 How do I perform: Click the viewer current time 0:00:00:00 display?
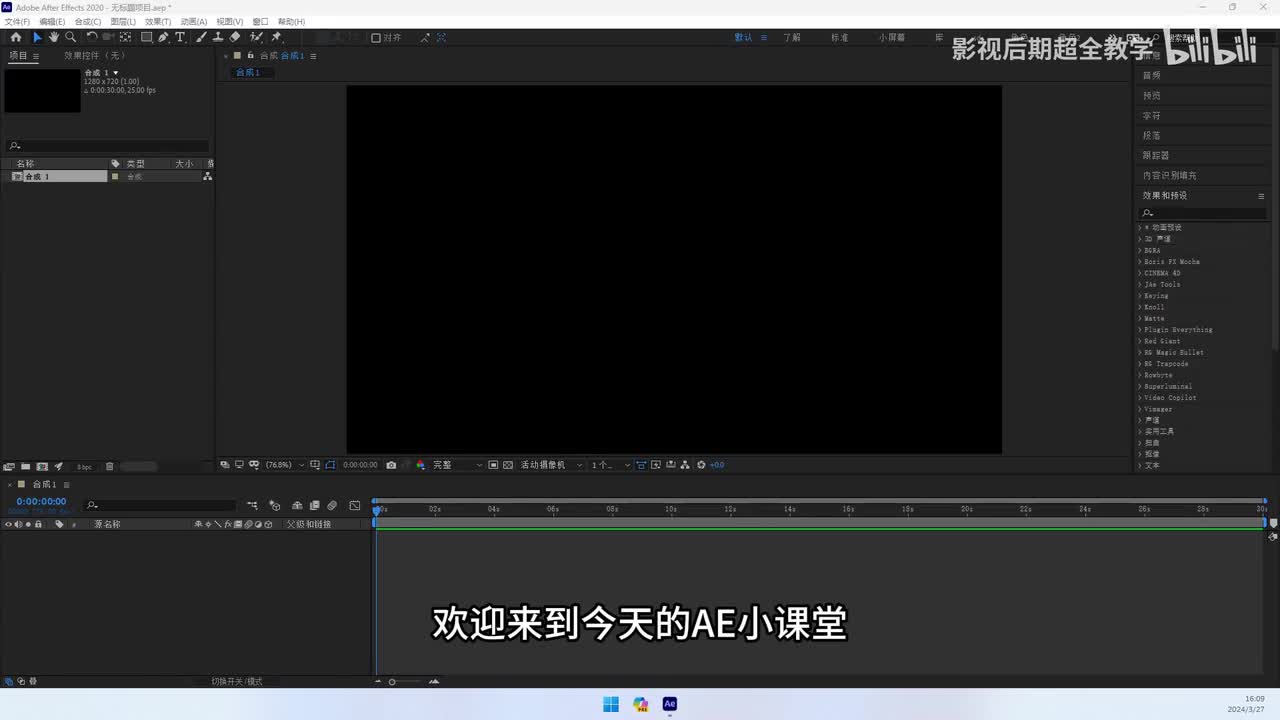(360, 465)
